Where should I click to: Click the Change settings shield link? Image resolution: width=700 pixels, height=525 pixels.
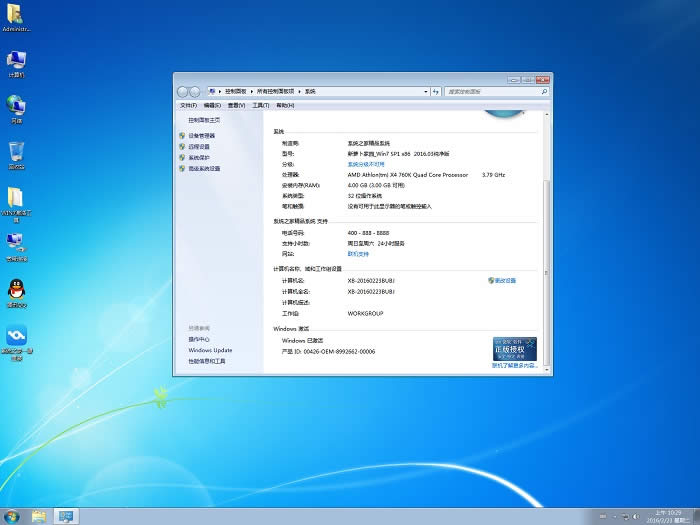tap(503, 281)
